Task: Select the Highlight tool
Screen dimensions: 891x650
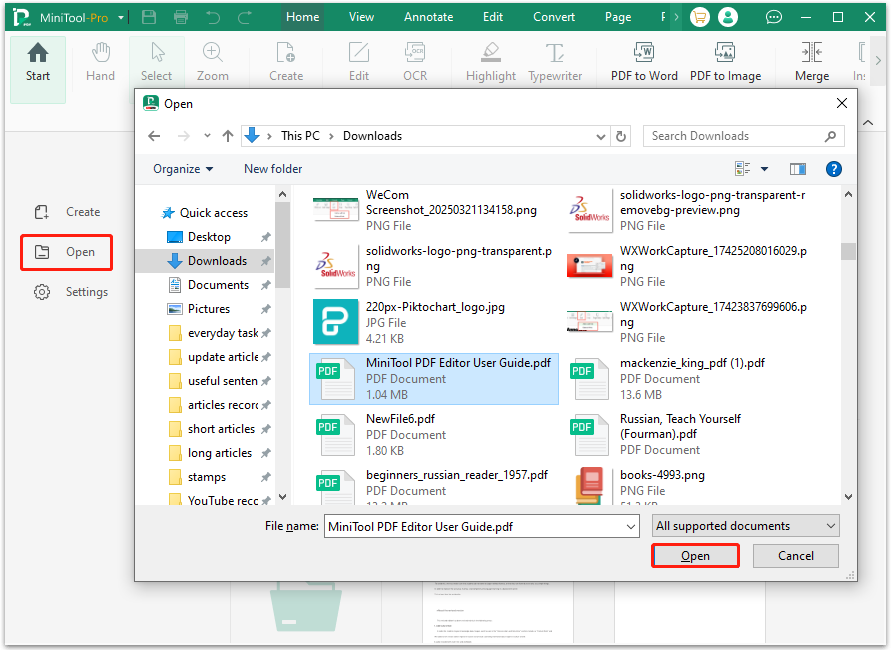Action: click(491, 63)
